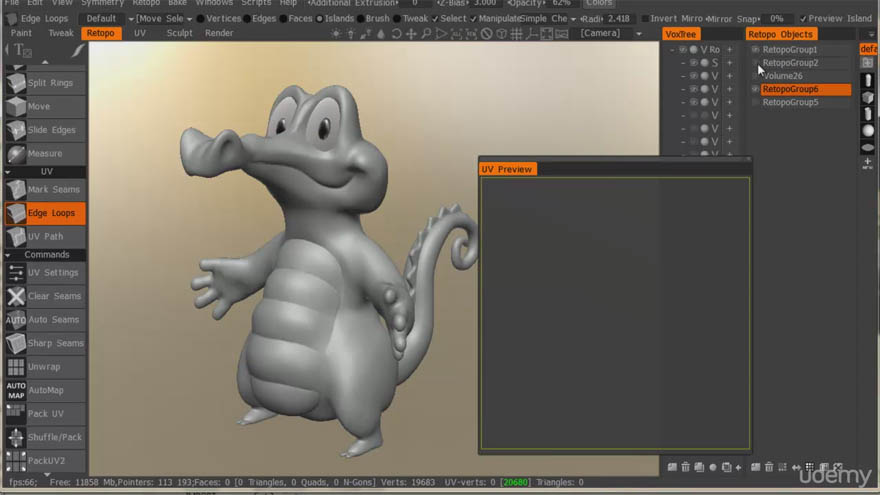
Task: Click the axis icon in viewport toolbar
Action: point(531,34)
